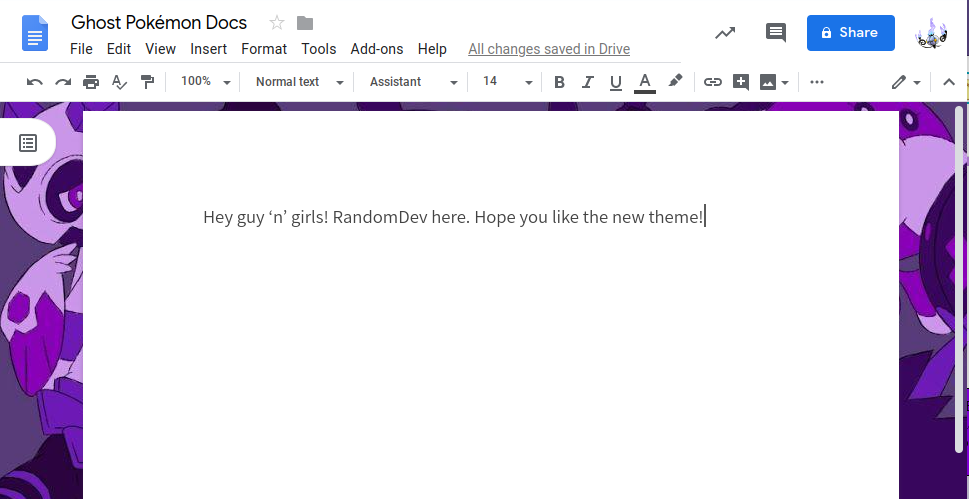
Task: Expand the editing mode dropdown arrow
Action: (x=916, y=82)
